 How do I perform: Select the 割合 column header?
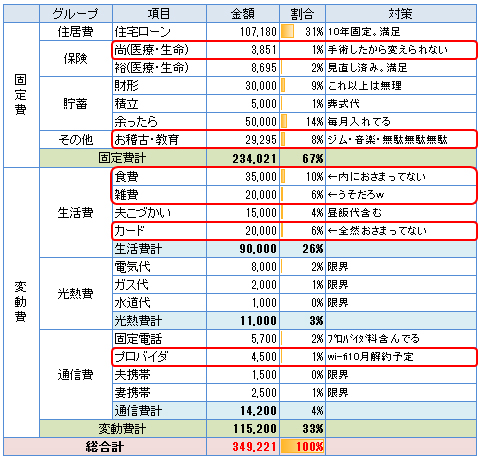(x=302, y=14)
